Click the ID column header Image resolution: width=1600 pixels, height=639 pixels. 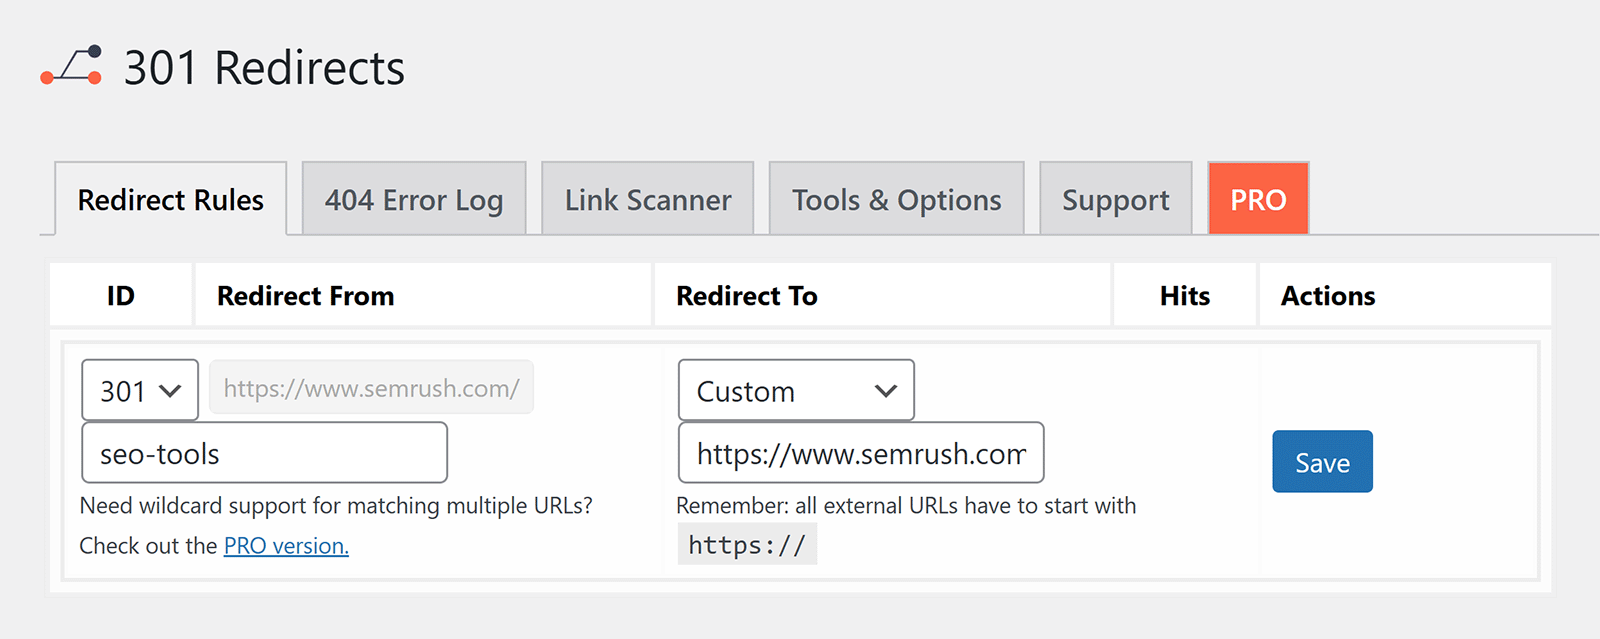(120, 295)
